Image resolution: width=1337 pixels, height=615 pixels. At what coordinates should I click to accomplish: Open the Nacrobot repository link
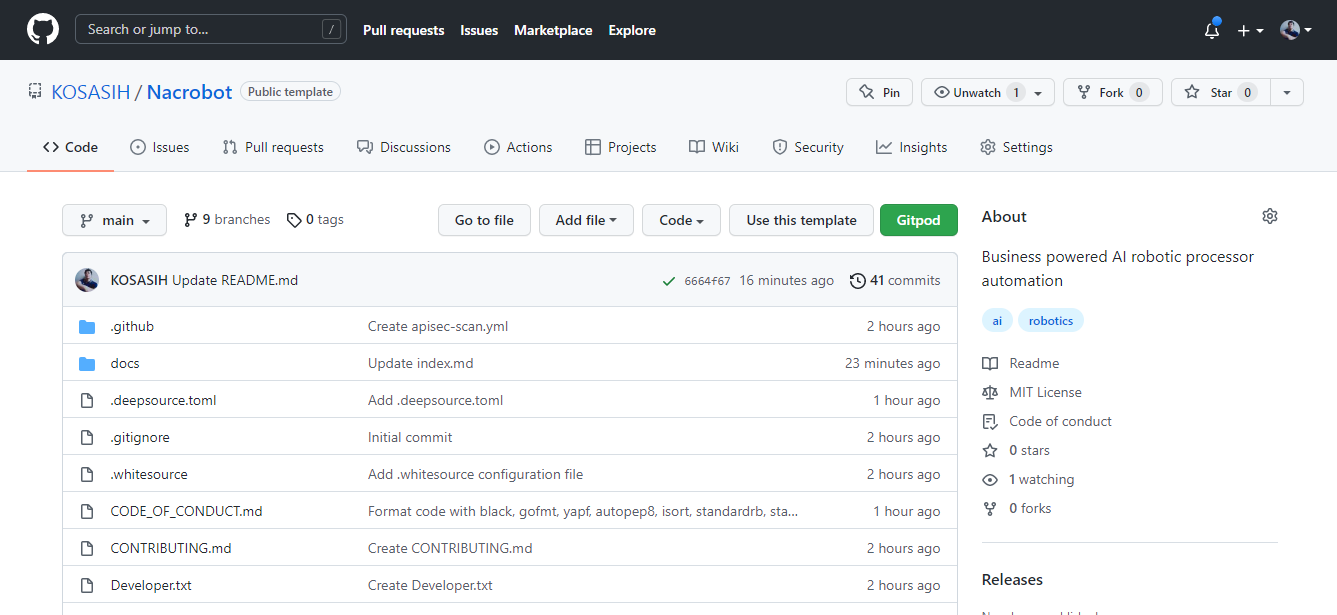(189, 92)
